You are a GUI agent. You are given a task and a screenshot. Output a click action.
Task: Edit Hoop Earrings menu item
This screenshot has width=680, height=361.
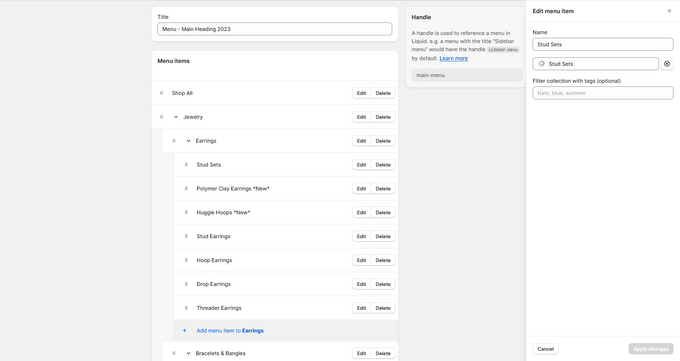click(x=361, y=260)
